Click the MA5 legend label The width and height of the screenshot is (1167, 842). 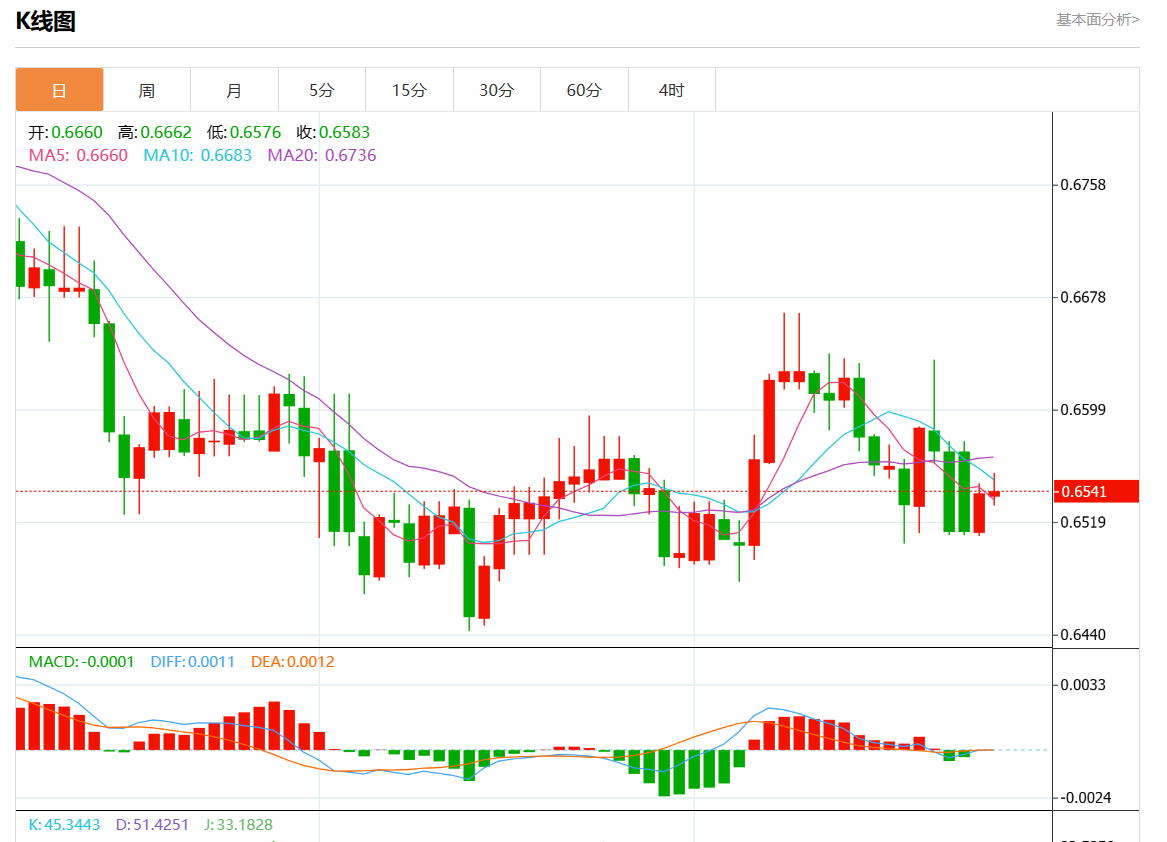tap(78, 155)
